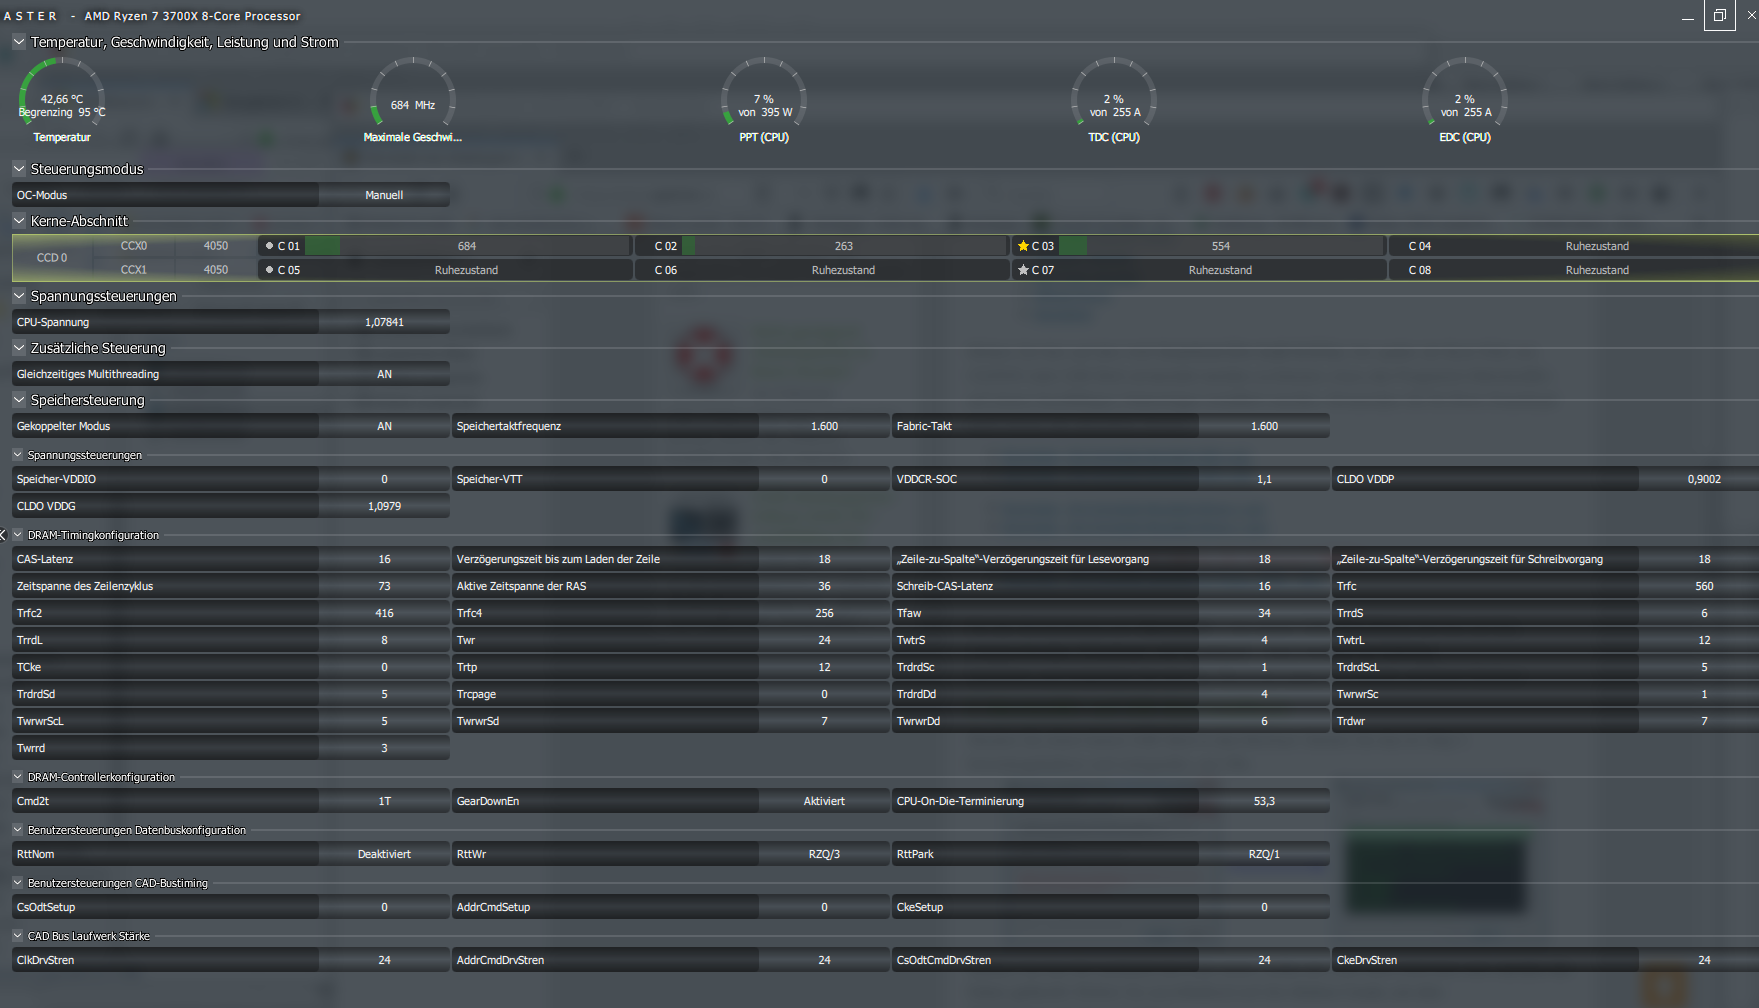Open the Cmd2t 1T value
Viewport: 1759px width, 1008px height.
click(384, 801)
